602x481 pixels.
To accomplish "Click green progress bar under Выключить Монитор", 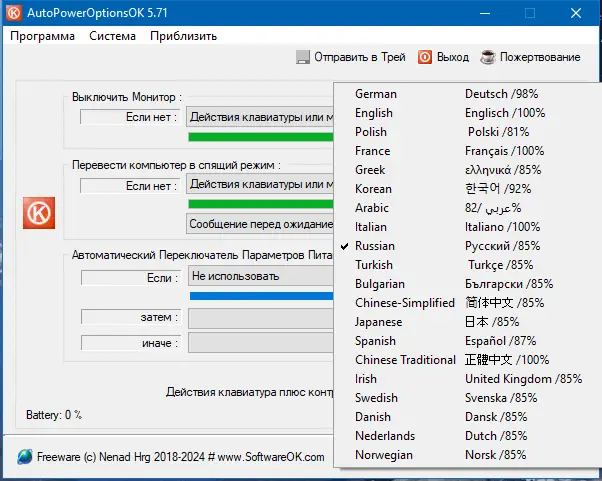I will click(261, 137).
